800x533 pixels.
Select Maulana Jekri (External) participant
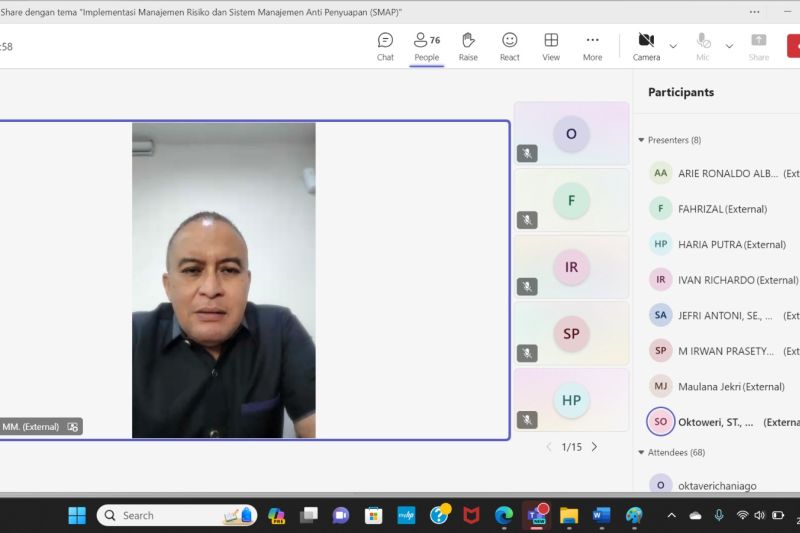(x=723, y=387)
